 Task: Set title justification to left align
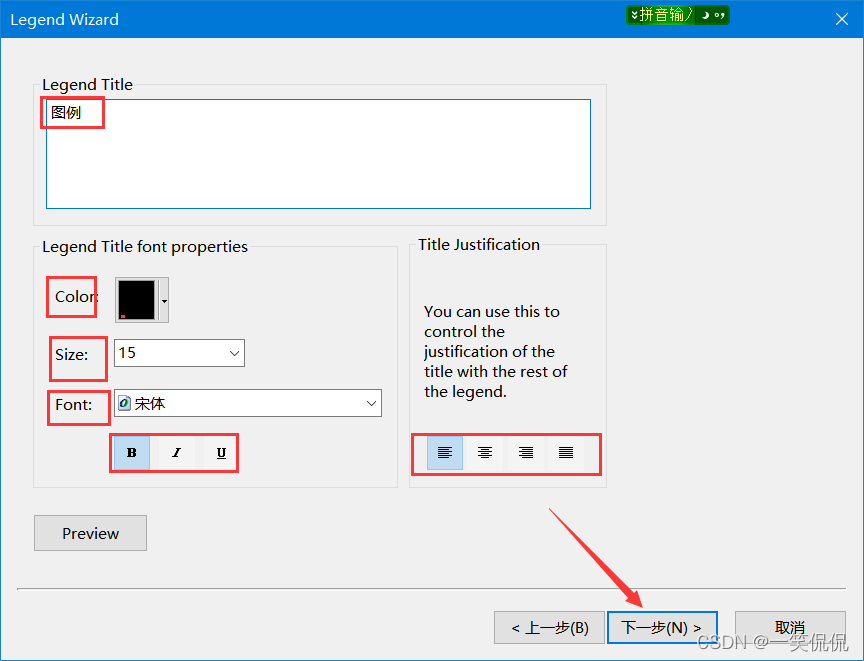tap(445, 453)
